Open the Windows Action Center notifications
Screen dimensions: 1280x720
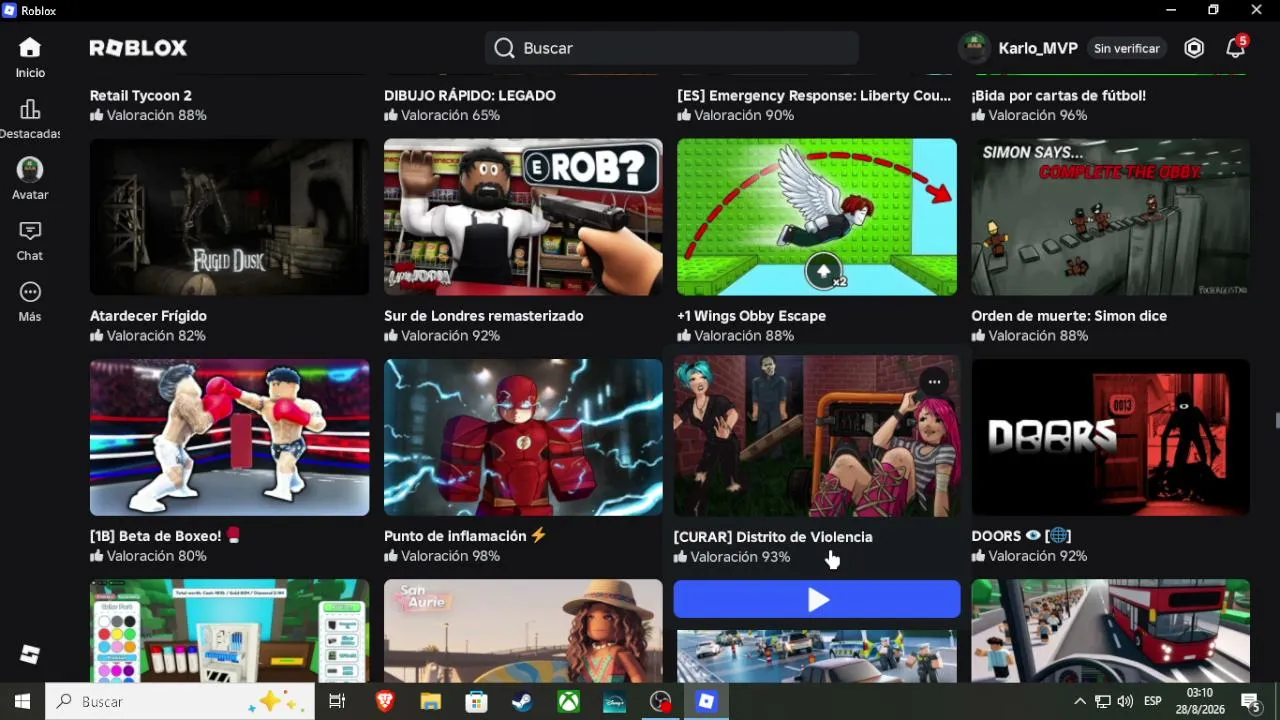[x=1249, y=702]
